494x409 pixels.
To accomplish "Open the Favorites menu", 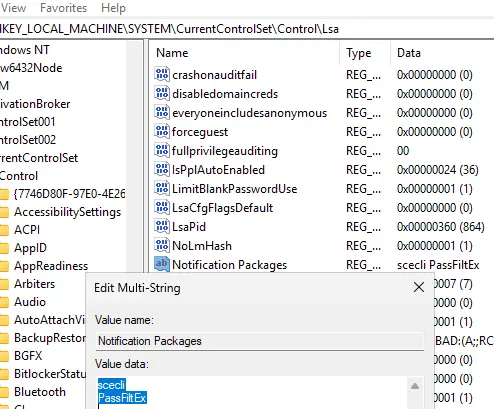I will point(63,8).
